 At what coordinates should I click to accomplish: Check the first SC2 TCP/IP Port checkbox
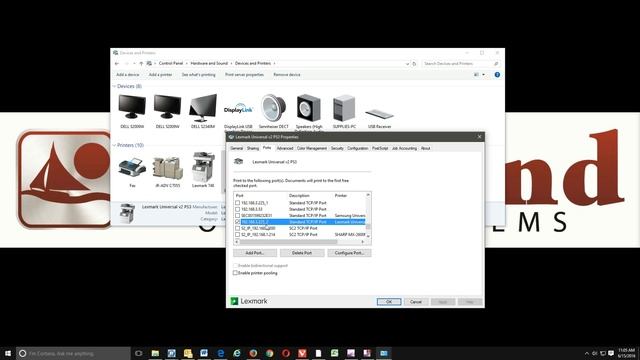point(238,228)
